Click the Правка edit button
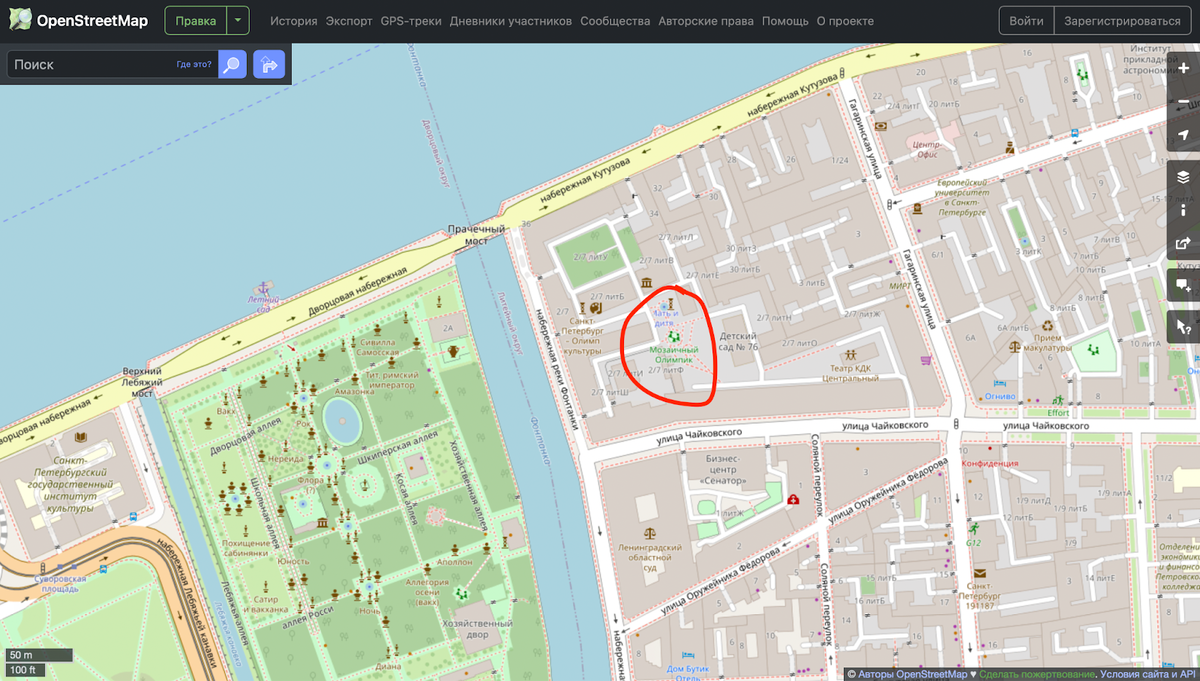This screenshot has width=1200, height=681. click(196, 20)
